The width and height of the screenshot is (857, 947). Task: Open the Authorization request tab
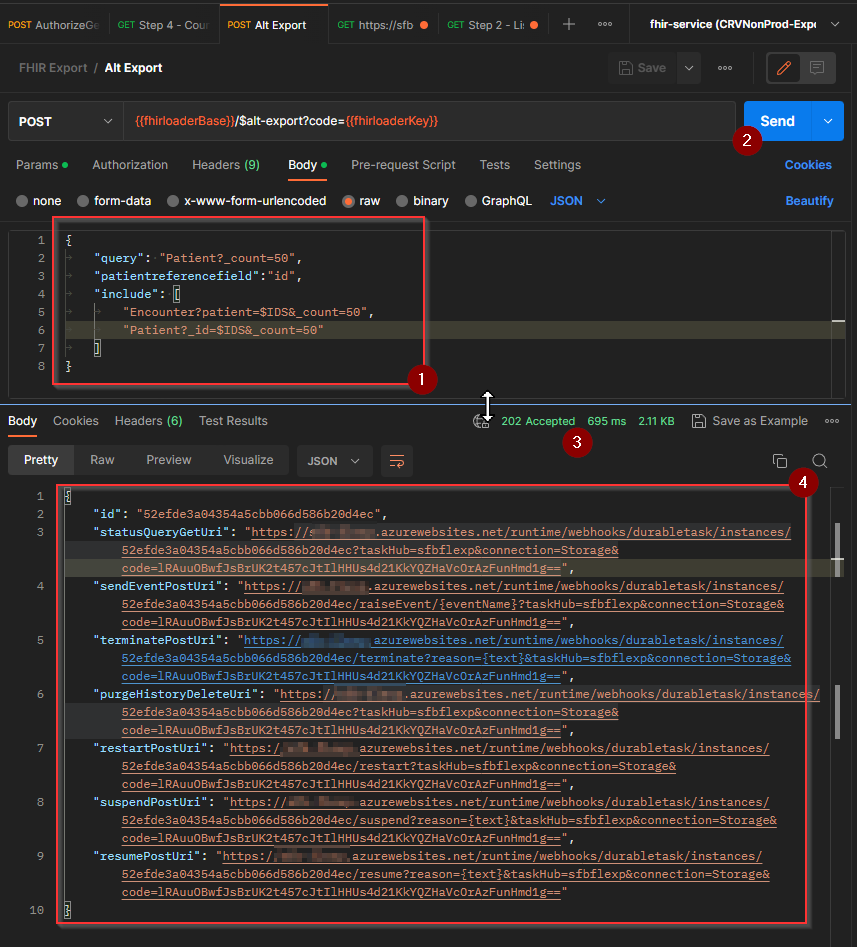(130, 165)
